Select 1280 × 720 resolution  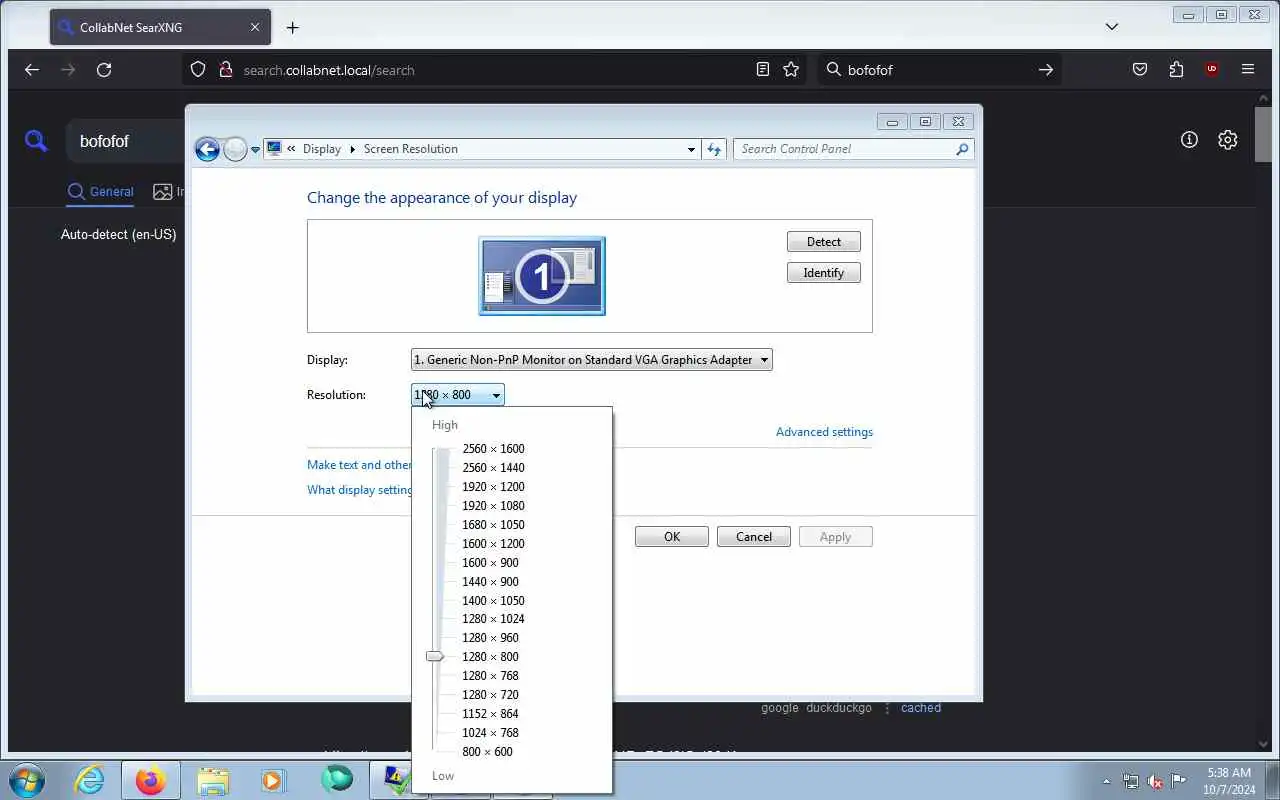point(490,695)
